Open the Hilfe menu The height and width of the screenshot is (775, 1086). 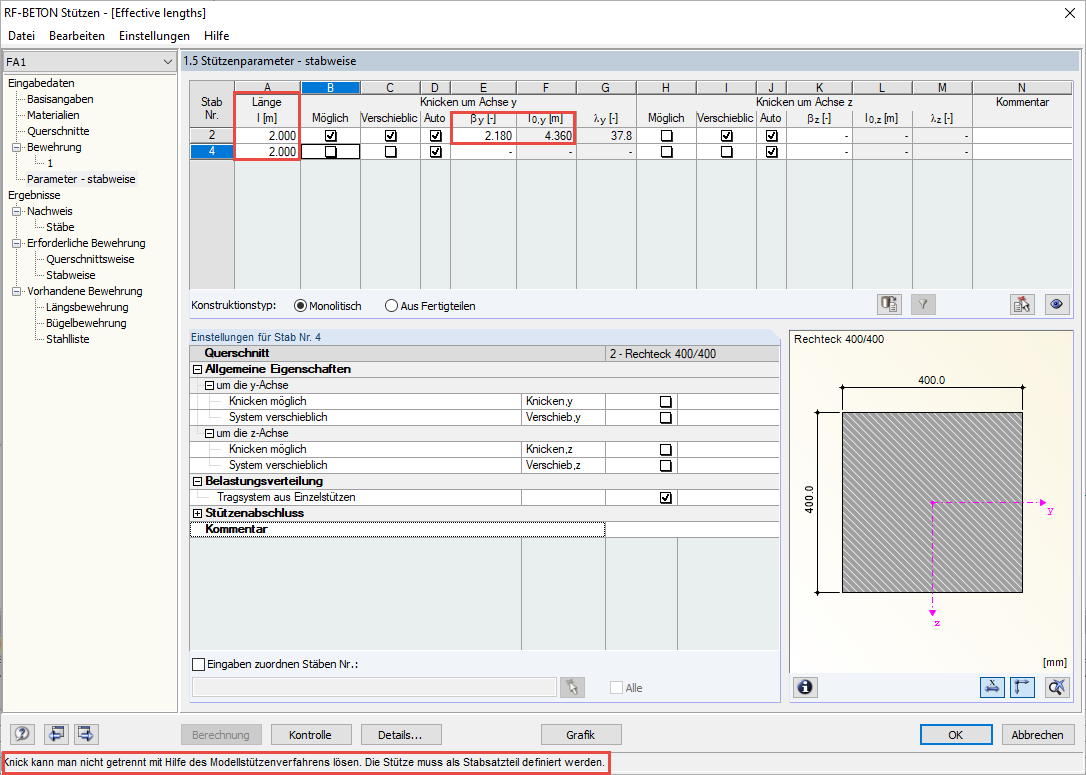coord(217,36)
